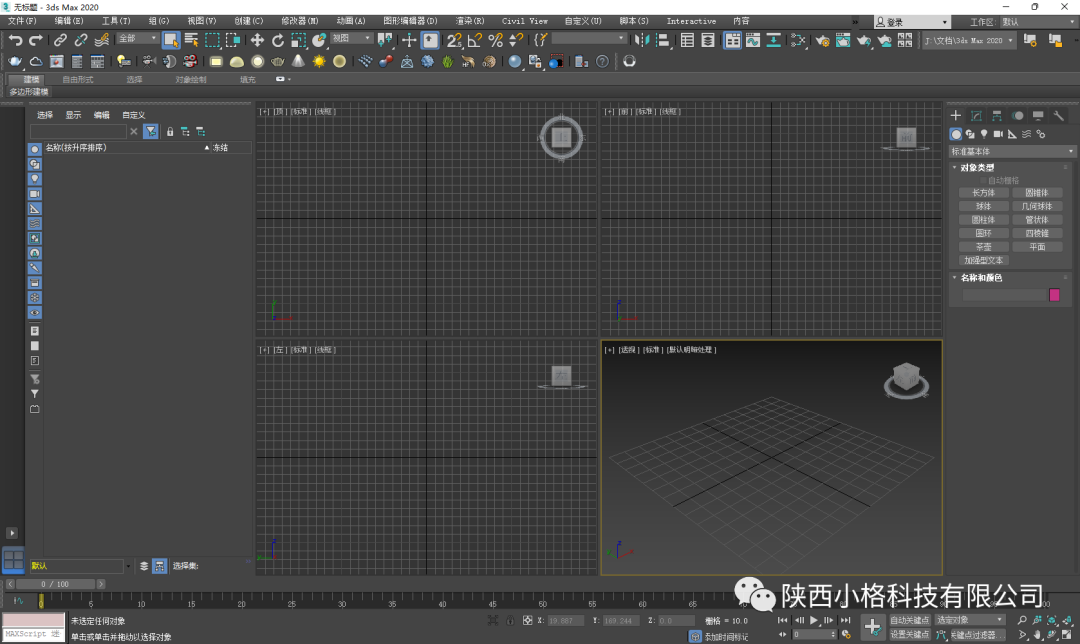Enable the 自动栅格 checkbox

tap(983, 180)
